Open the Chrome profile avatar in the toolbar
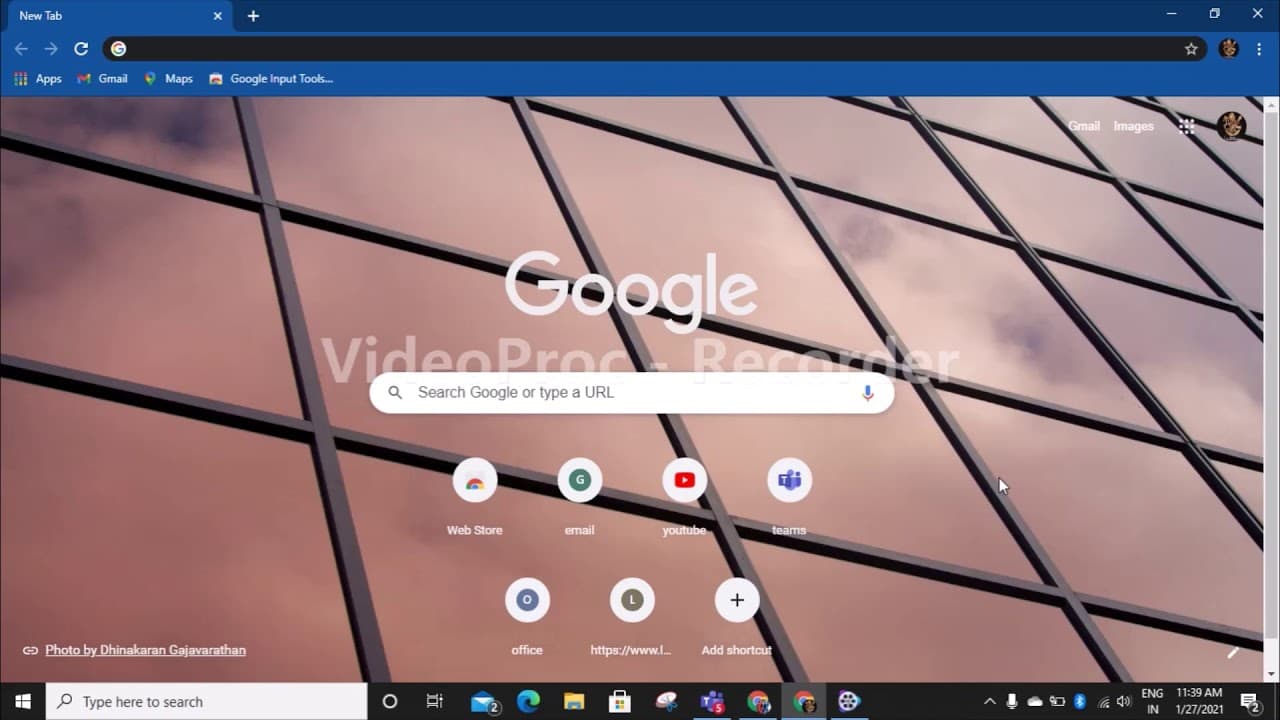The image size is (1280, 720). tap(1229, 48)
